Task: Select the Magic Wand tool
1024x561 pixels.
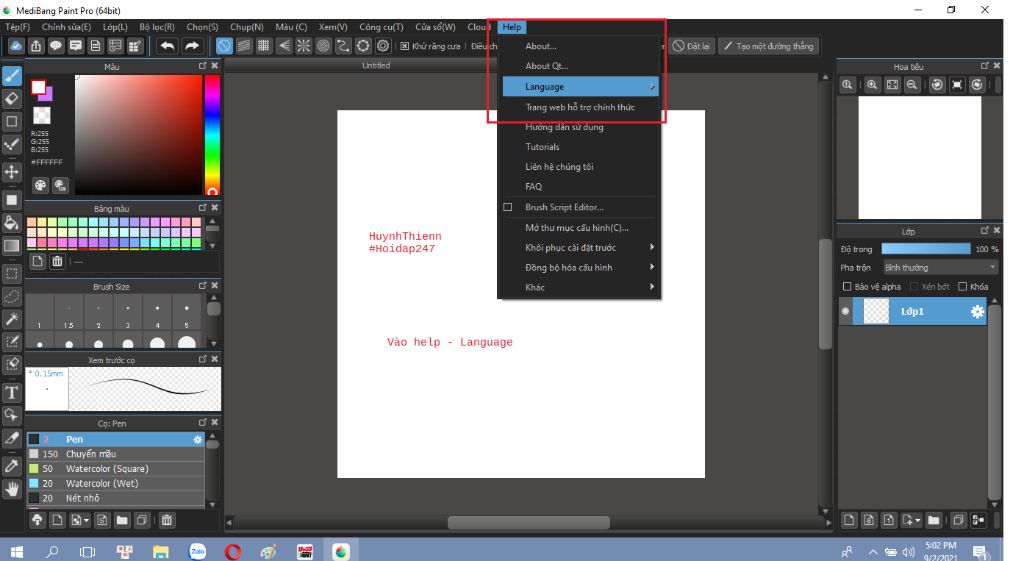Action: pyautogui.click(x=12, y=319)
